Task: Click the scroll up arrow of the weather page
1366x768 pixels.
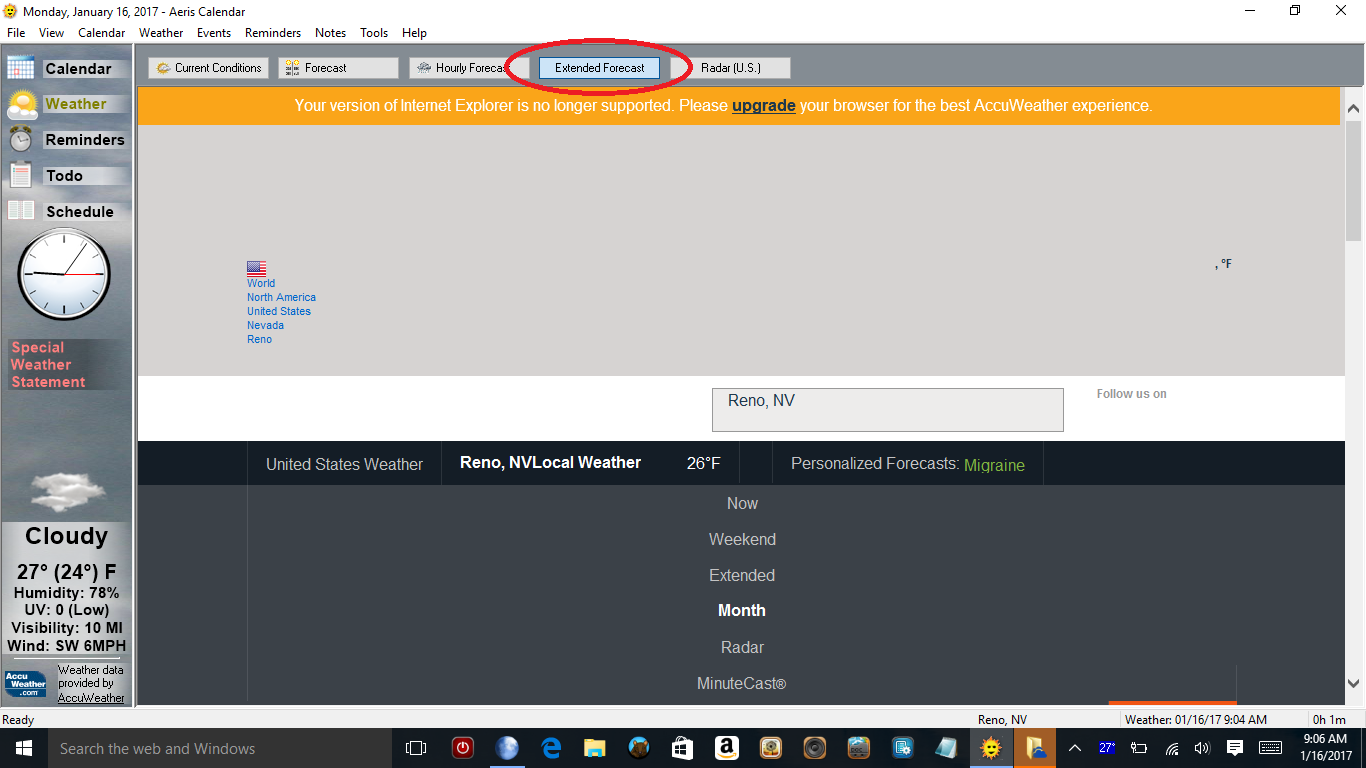Action: [x=1354, y=108]
